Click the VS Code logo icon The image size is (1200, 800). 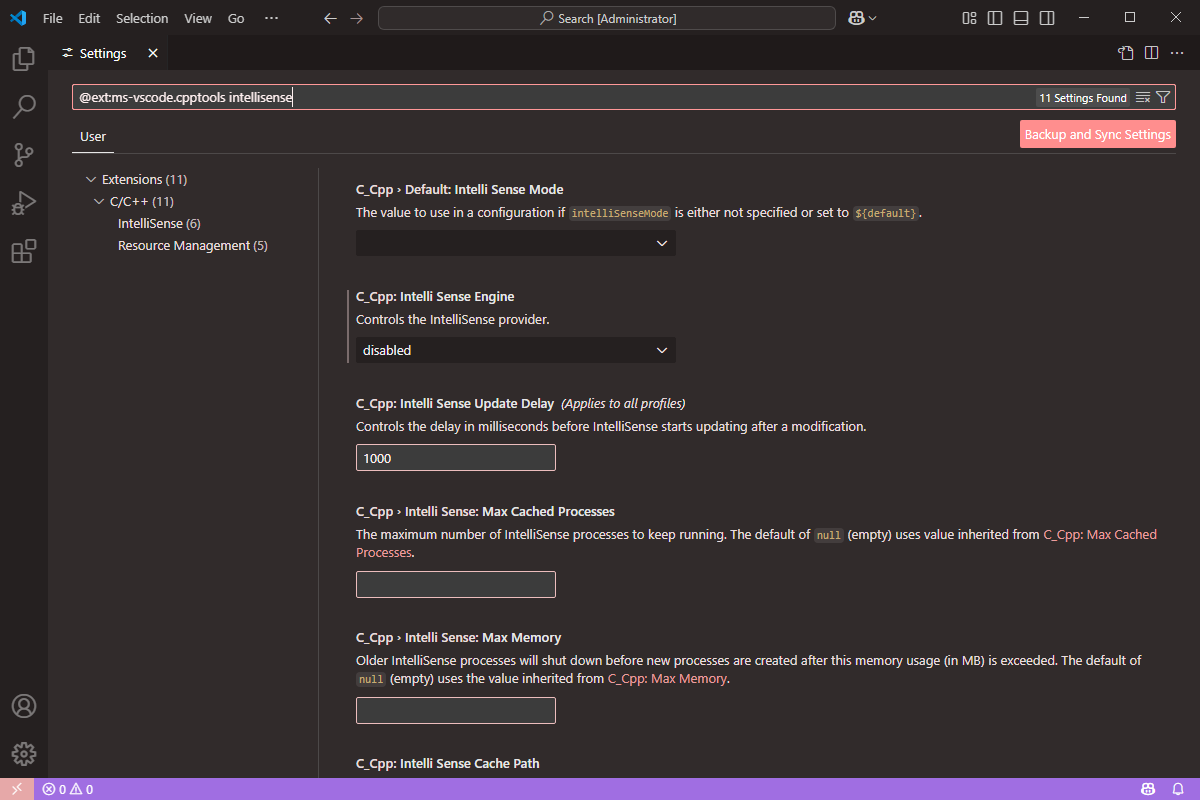coord(18,18)
